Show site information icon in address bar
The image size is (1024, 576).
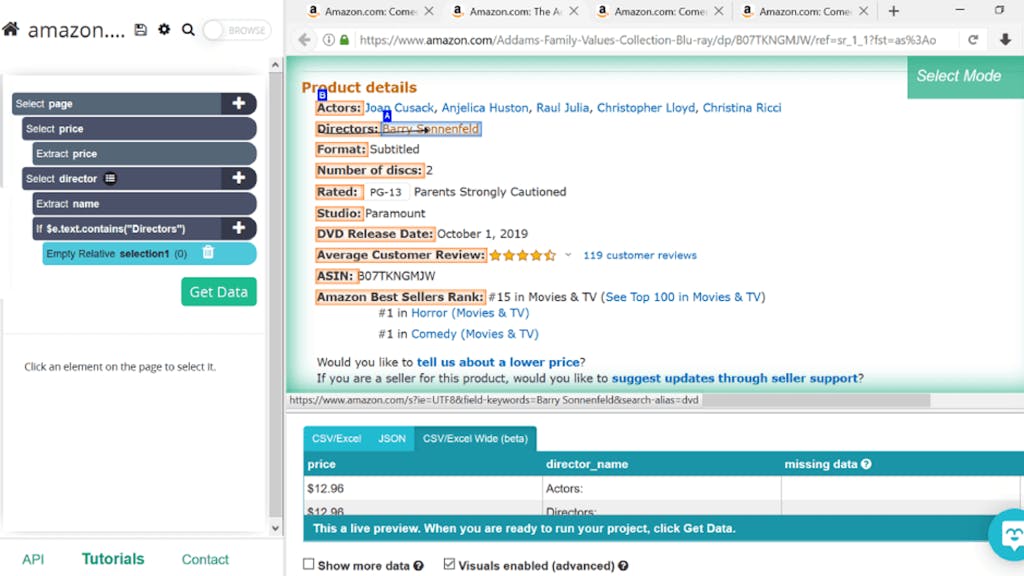(328, 40)
